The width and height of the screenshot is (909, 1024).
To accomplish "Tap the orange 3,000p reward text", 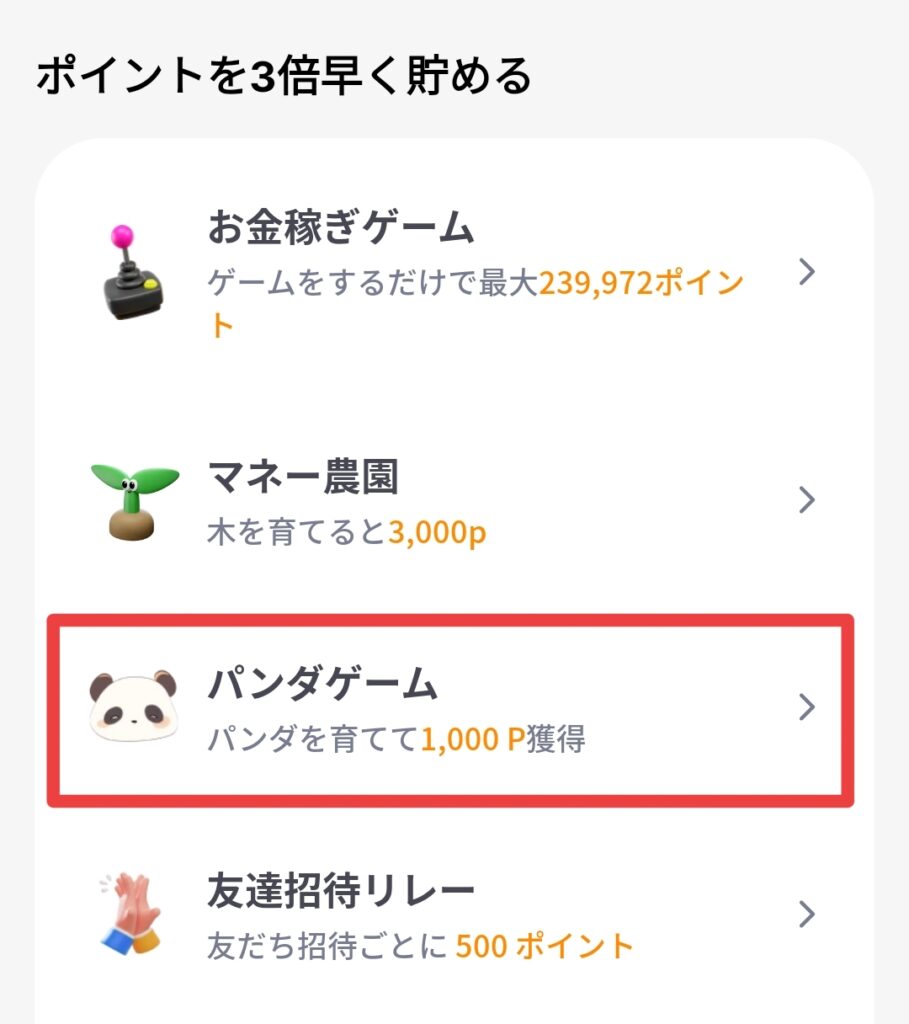I will tap(436, 533).
